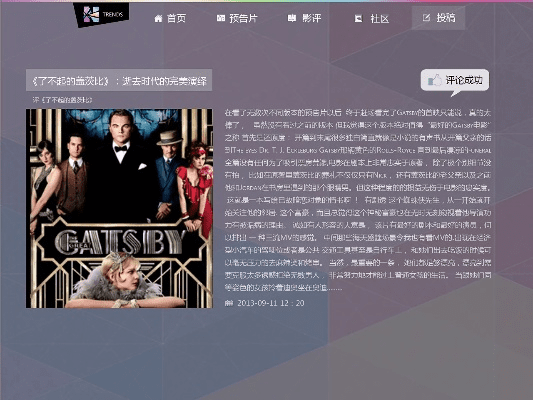The width and height of the screenshot is (533, 400).
Task: Click the home icon beside 首页
Action: pos(158,18)
